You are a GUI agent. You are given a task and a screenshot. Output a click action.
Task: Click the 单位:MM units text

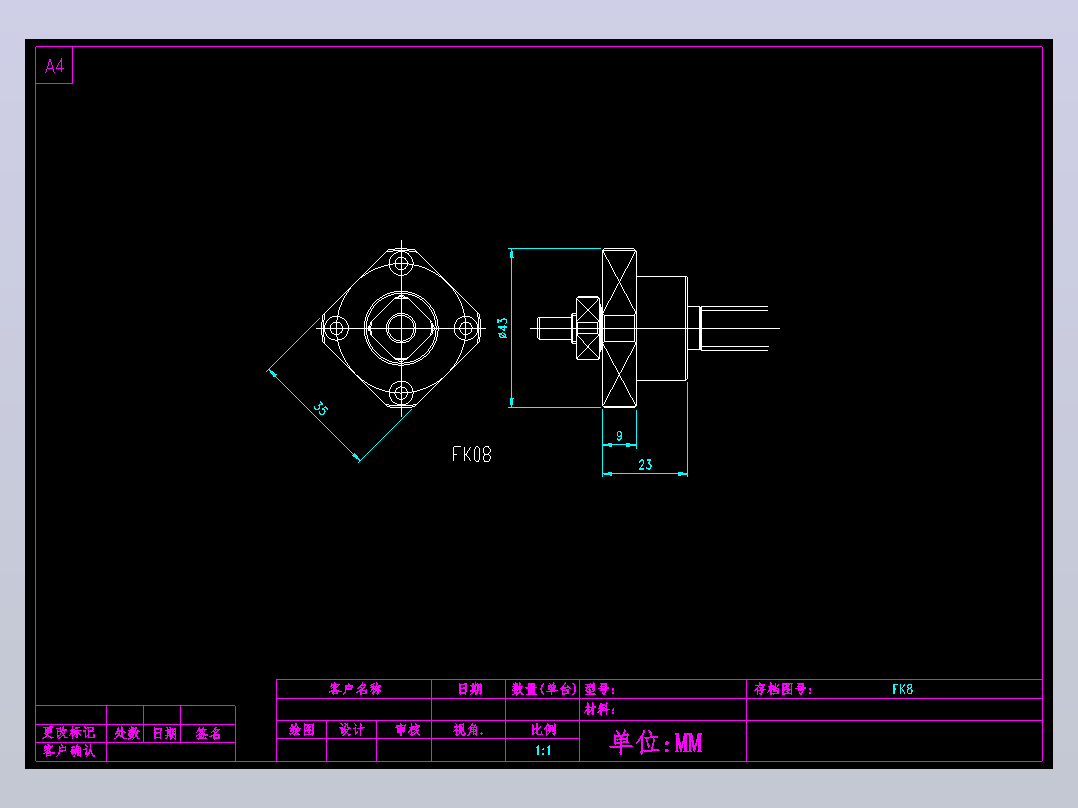[656, 743]
